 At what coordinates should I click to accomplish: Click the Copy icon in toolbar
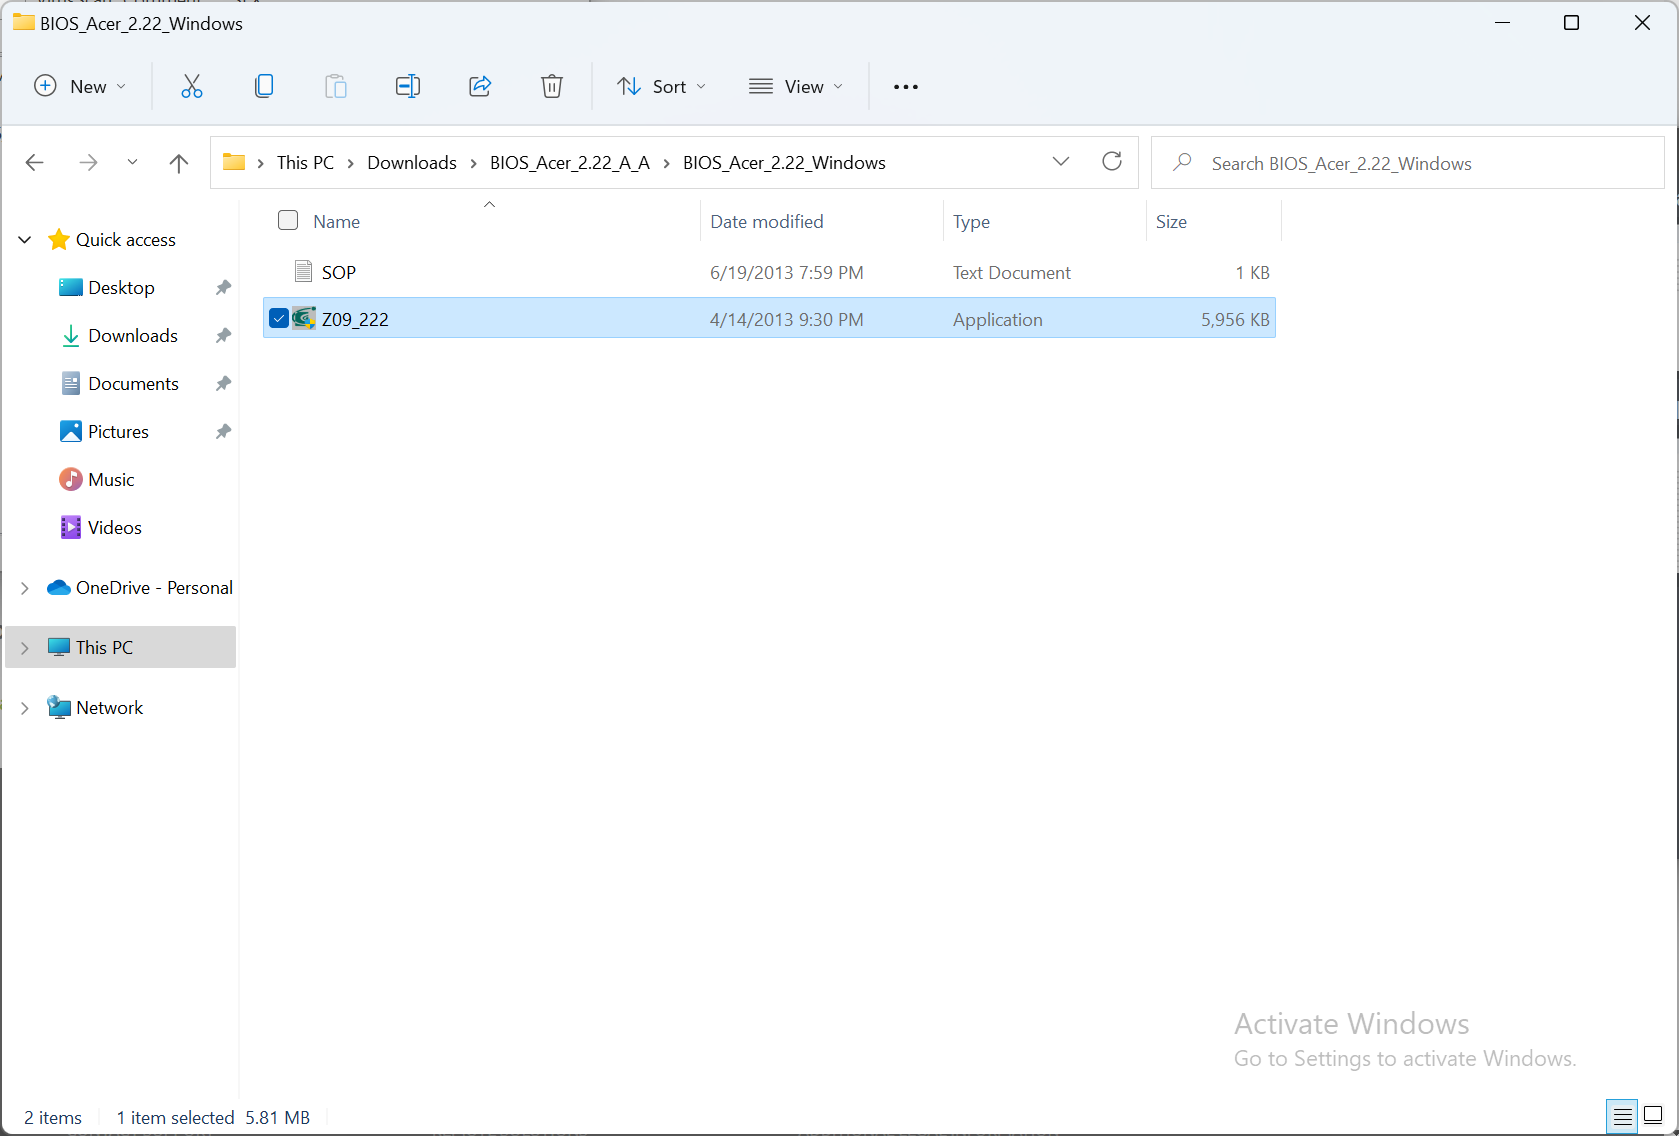264,87
